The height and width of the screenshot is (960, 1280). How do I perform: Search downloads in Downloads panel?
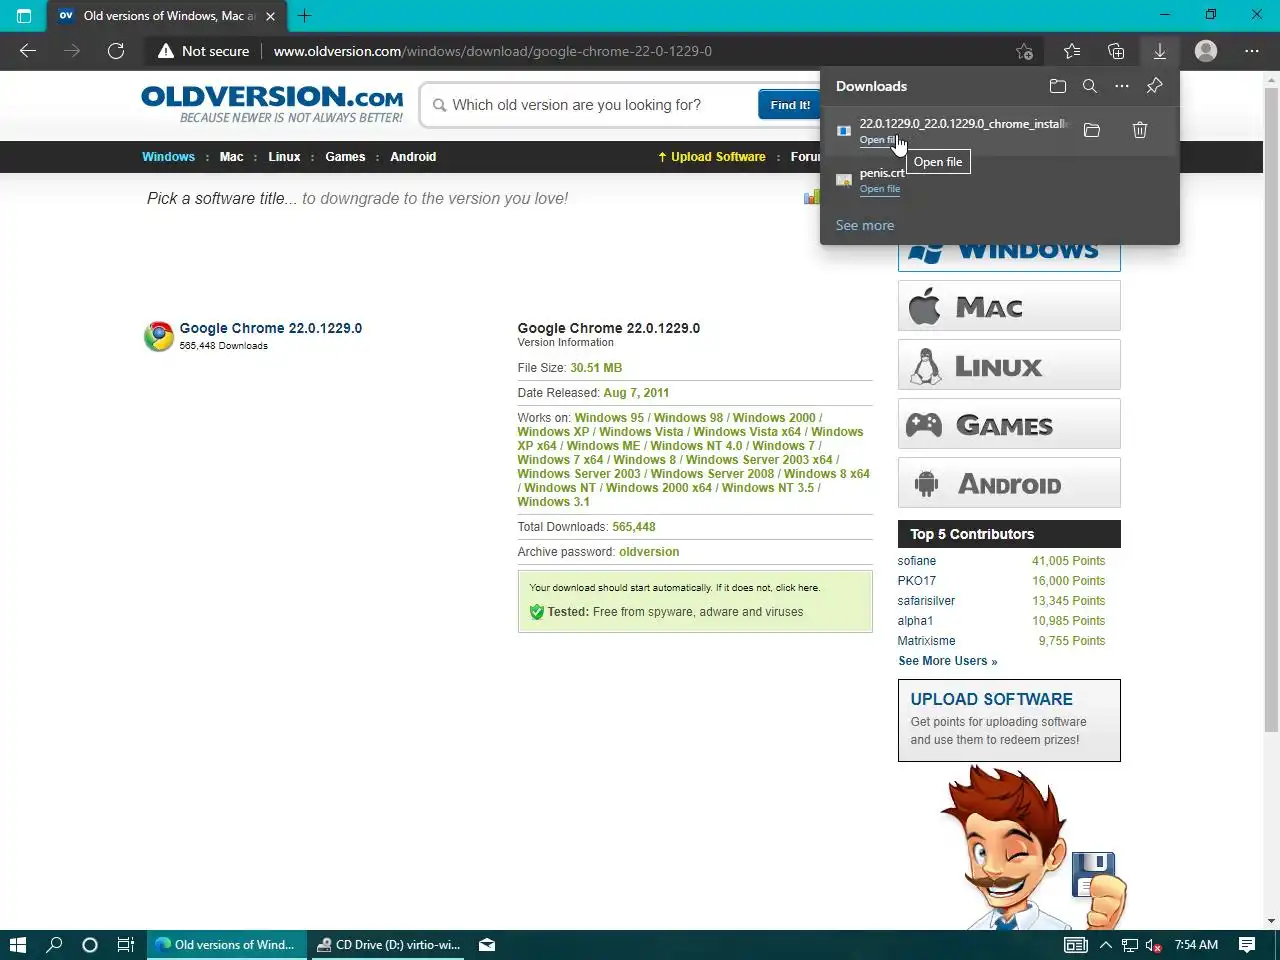(1090, 86)
